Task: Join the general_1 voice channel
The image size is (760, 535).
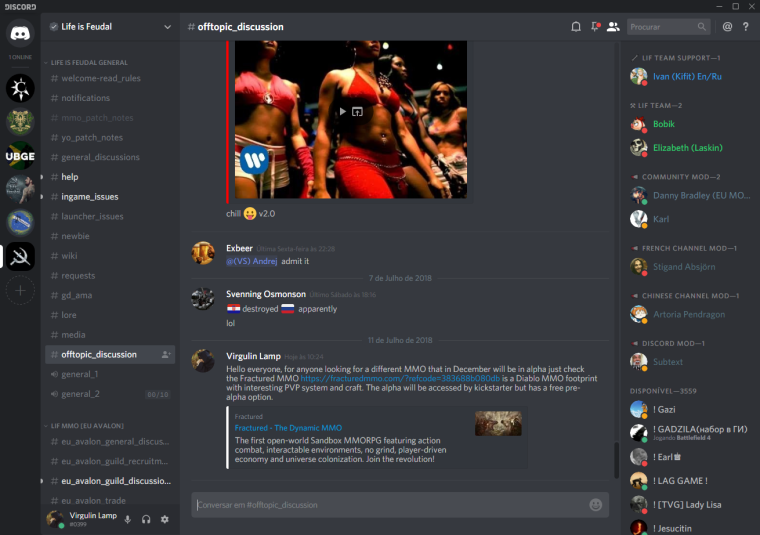Action: pyautogui.click(x=110, y=374)
